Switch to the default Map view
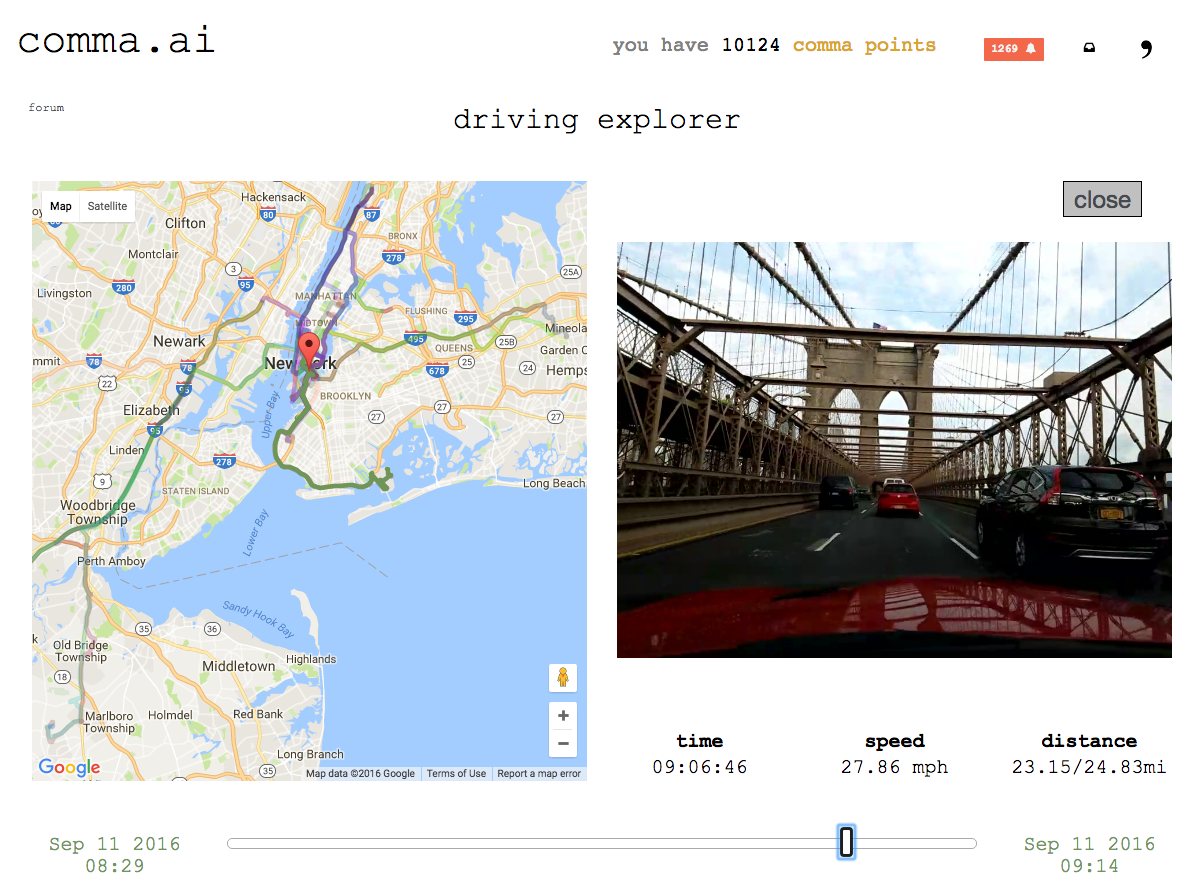1192x893 pixels. pos(61,206)
